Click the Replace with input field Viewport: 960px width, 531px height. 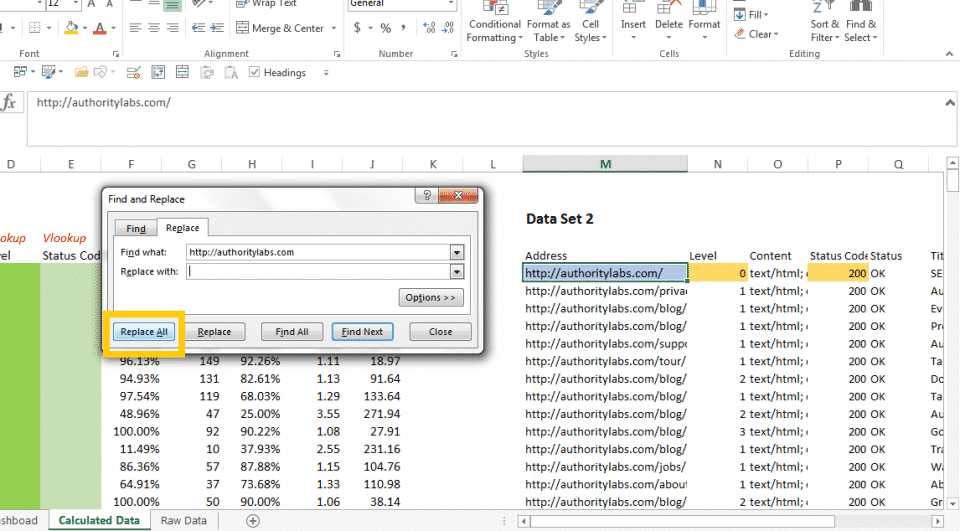(x=318, y=271)
